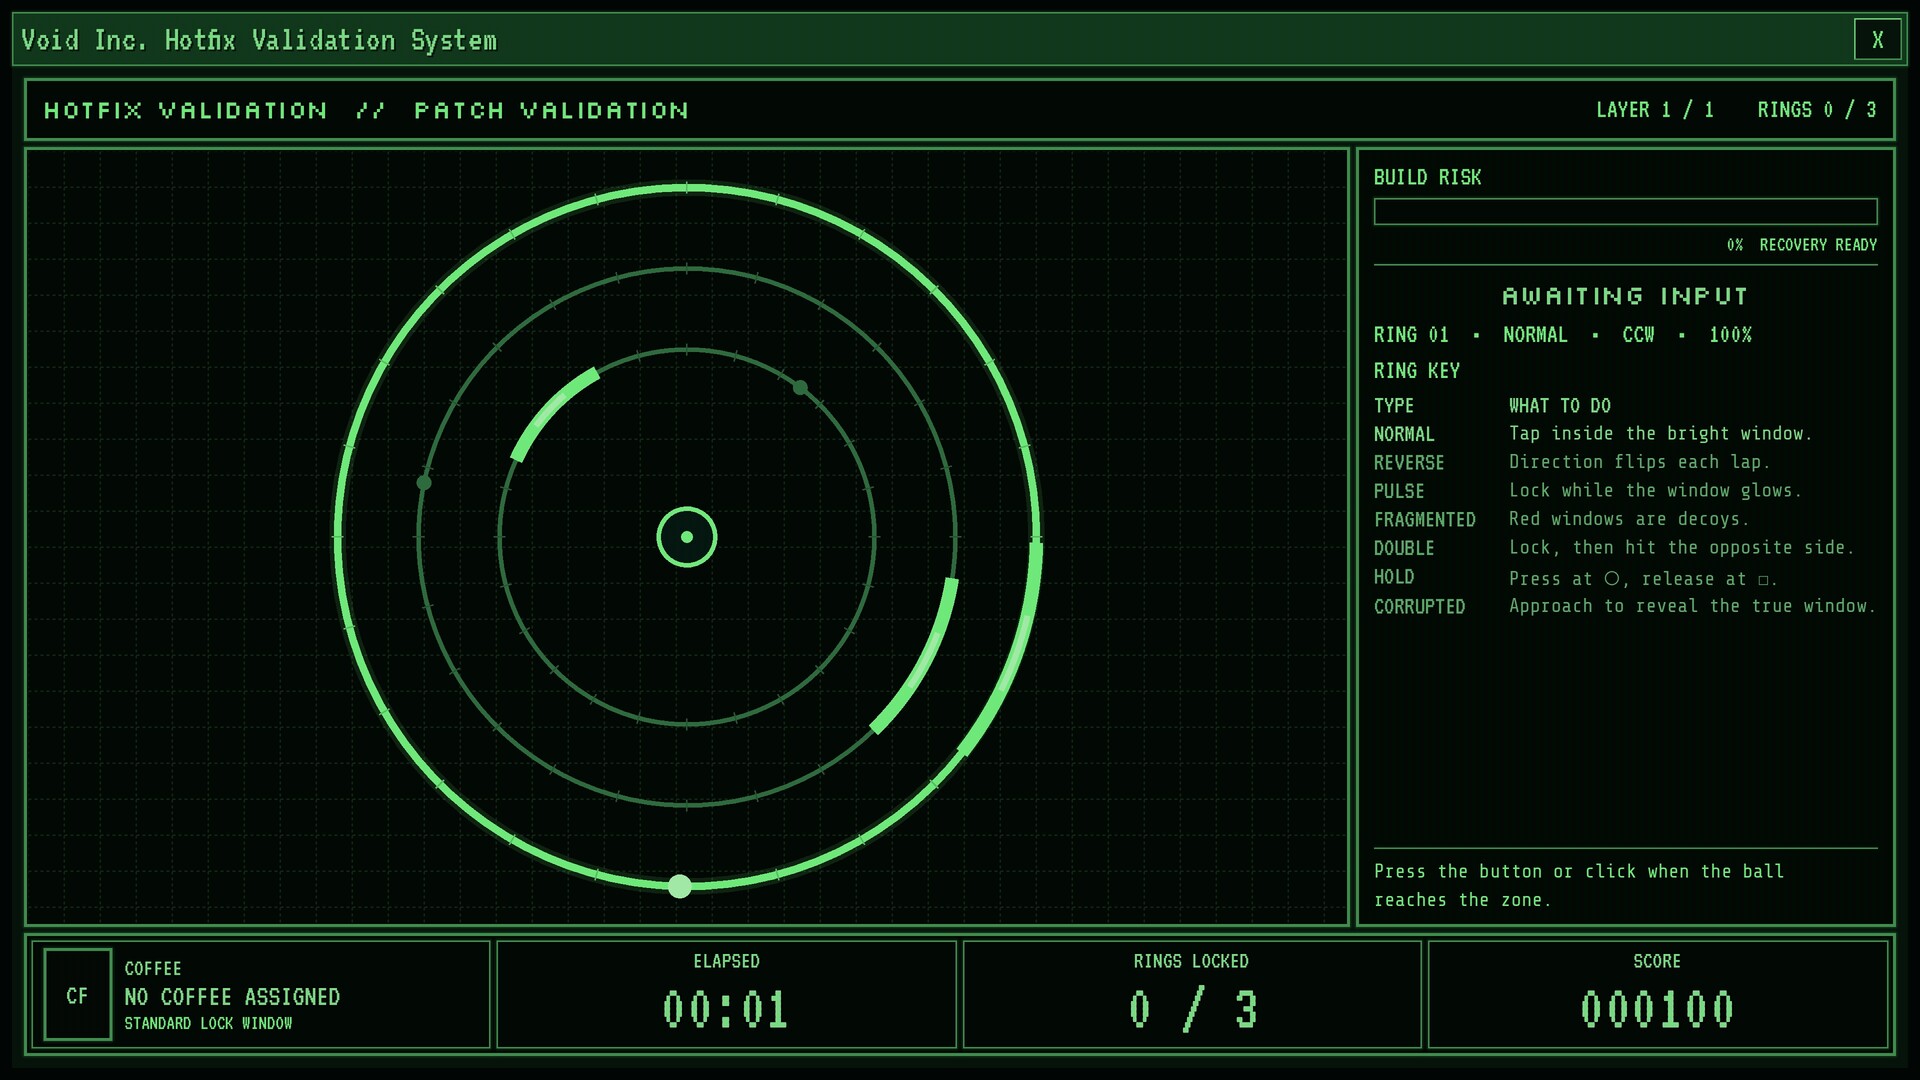
Task: Close the Hotfix Validation window with X
Action: coord(1877,40)
